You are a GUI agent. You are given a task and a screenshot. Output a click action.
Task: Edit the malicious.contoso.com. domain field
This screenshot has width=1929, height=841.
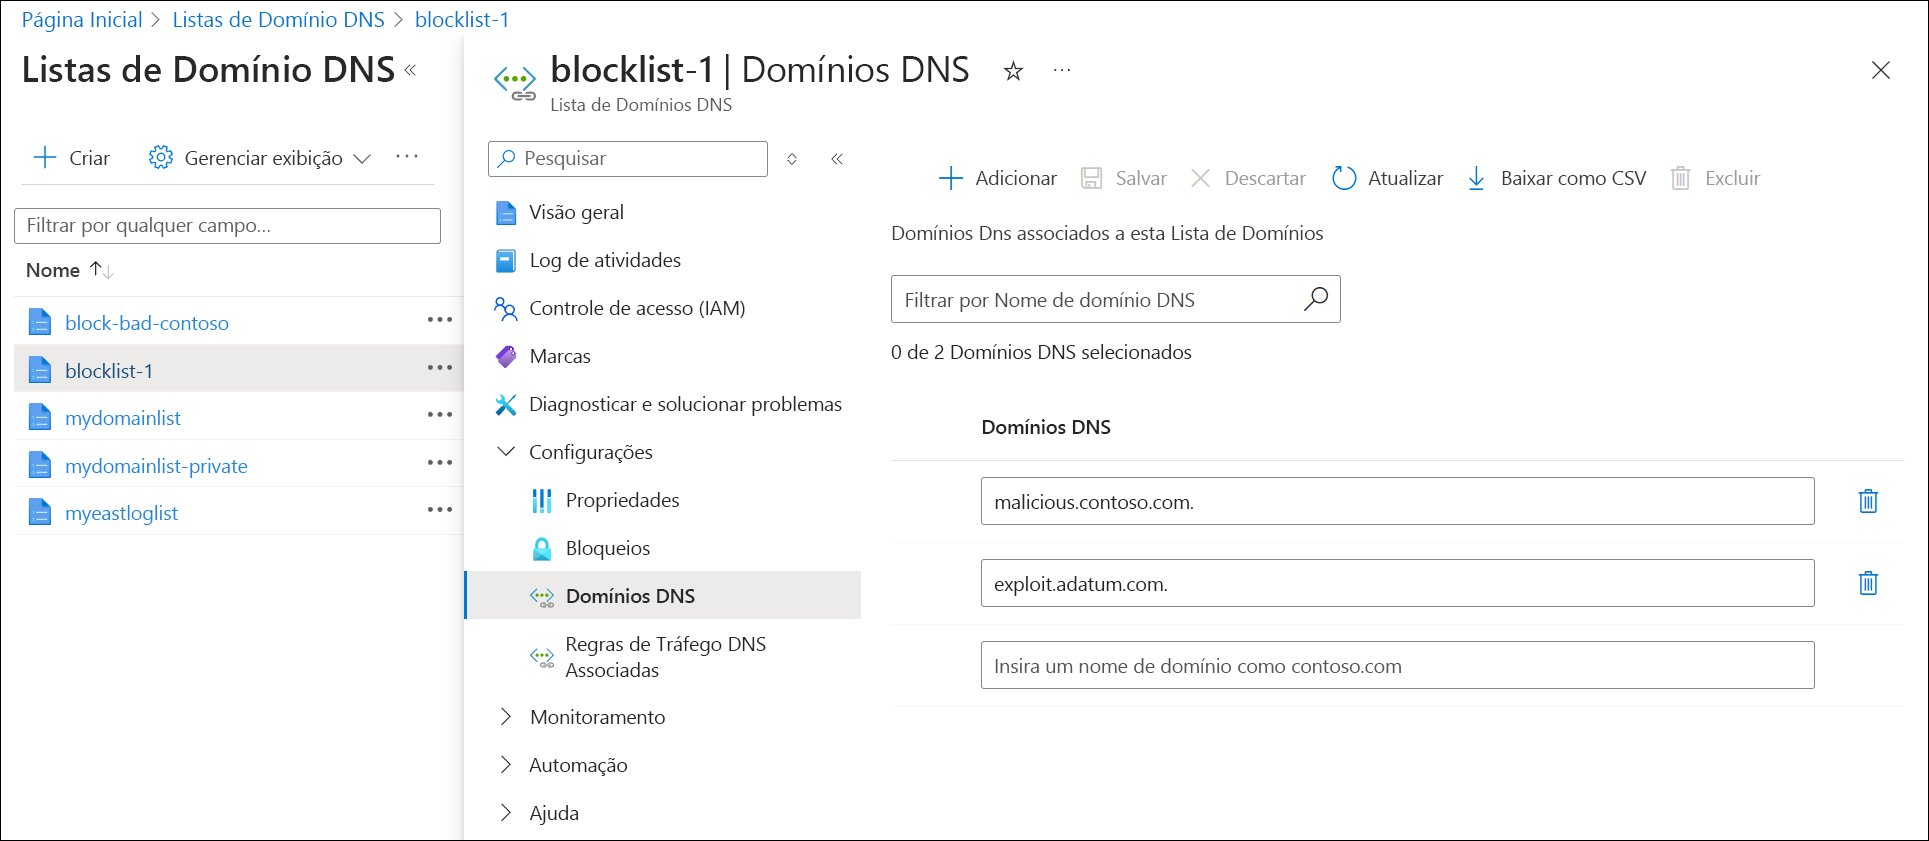[x=1397, y=501]
